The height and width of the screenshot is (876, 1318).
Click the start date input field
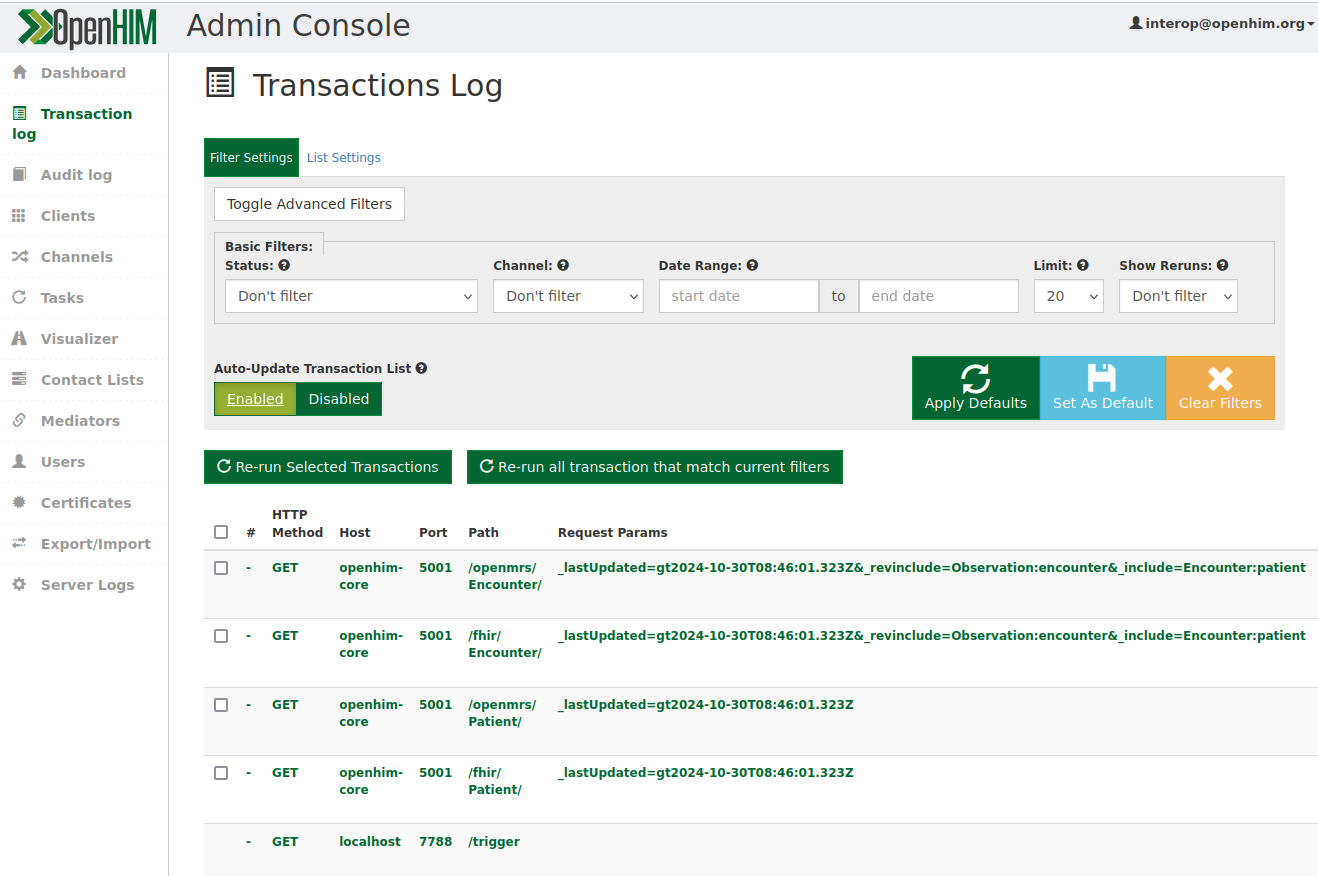[x=739, y=296]
